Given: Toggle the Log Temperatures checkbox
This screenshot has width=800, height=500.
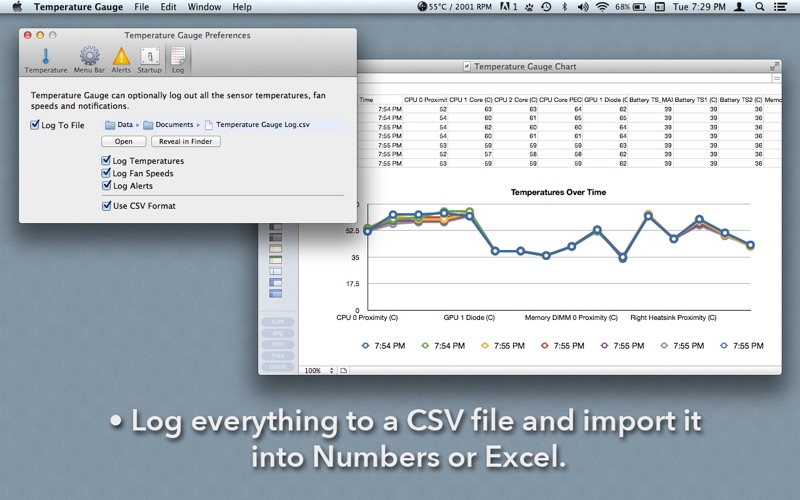Looking at the screenshot, I should 107,161.
